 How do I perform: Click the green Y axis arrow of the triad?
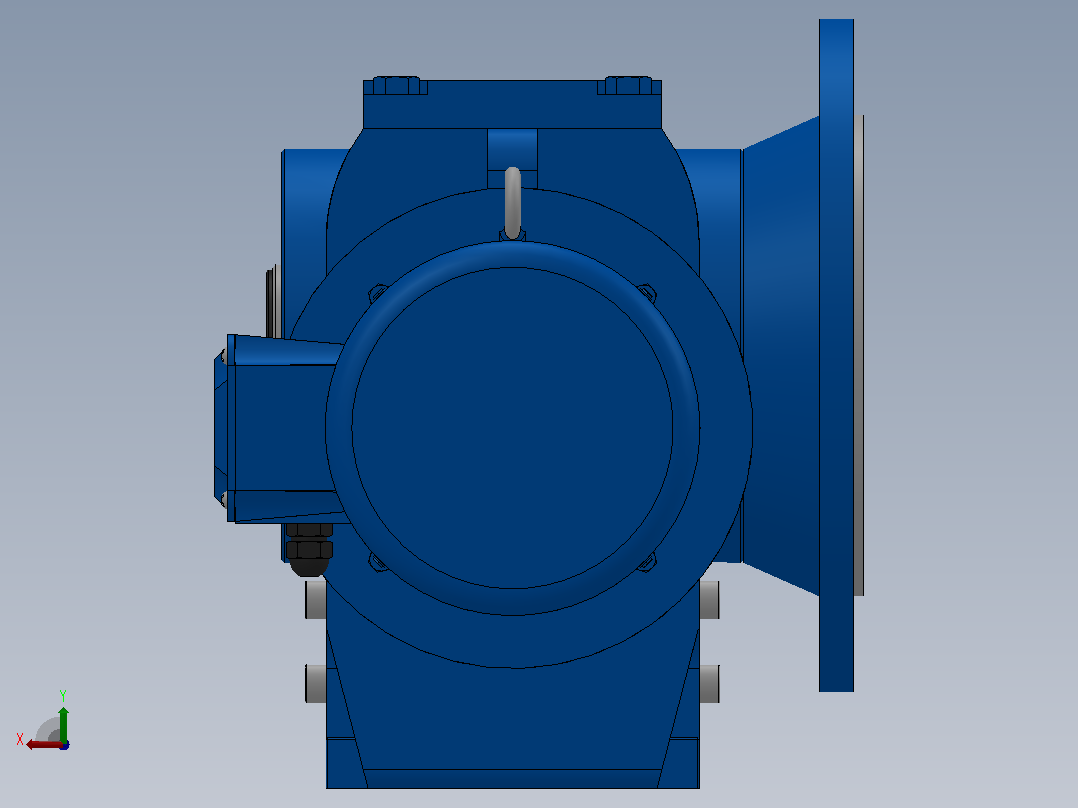pyautogui.click(x=63, y=724)
